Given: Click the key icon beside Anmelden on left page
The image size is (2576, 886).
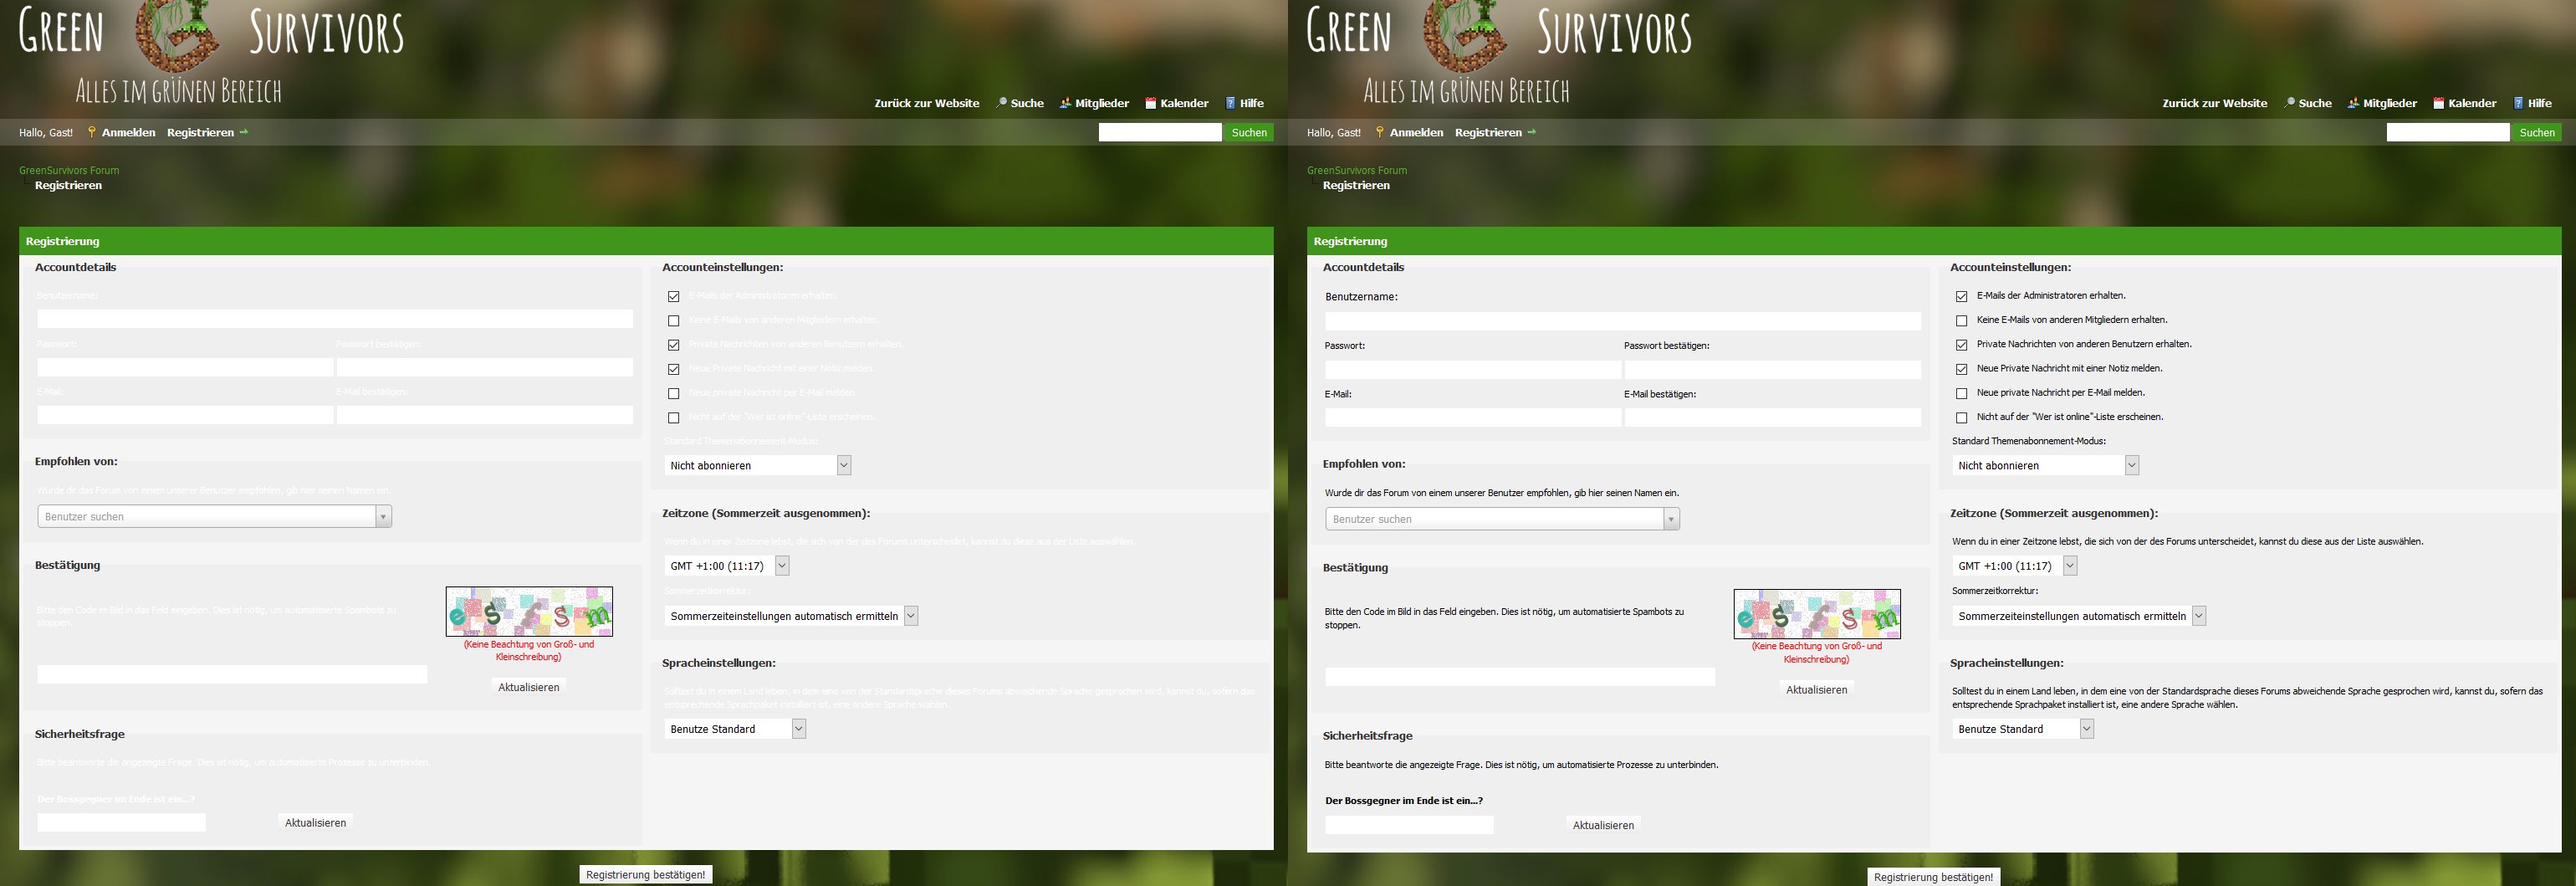Looking at the screenshot, I should [x=91, y=132].
